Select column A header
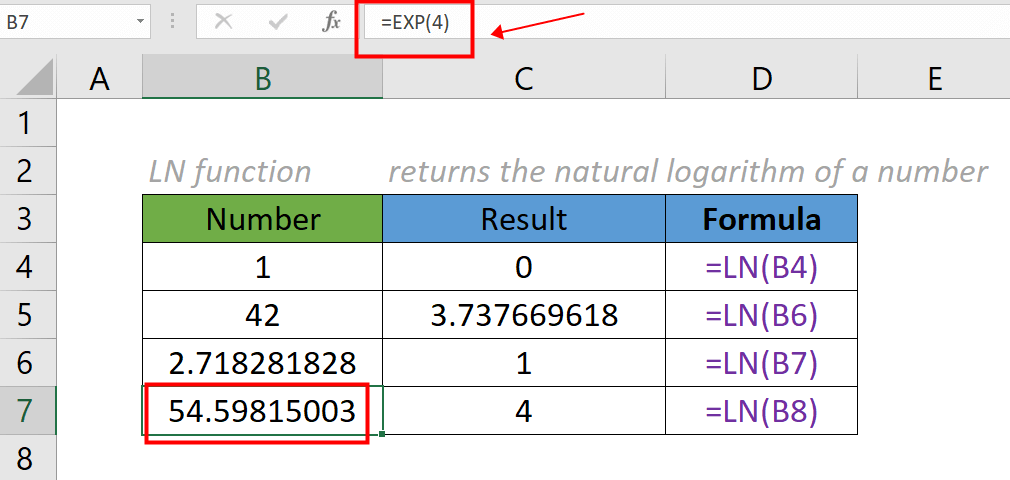This screenshot has height=480, width=1010. click(x=99, y=79)
